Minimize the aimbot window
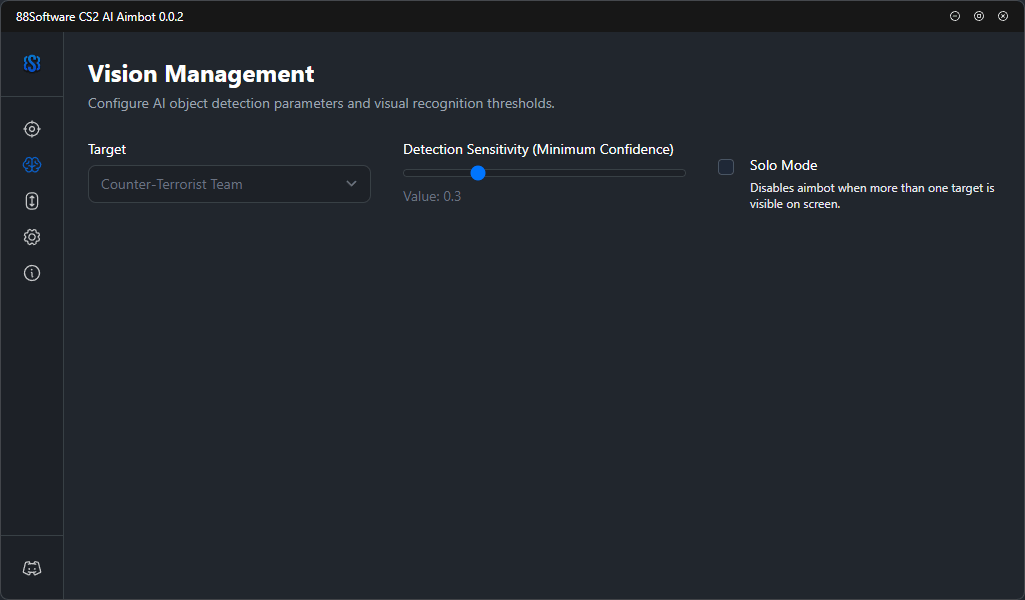Image resolution: width=1025 pixels, height=600 pixels. coord(955,16)
